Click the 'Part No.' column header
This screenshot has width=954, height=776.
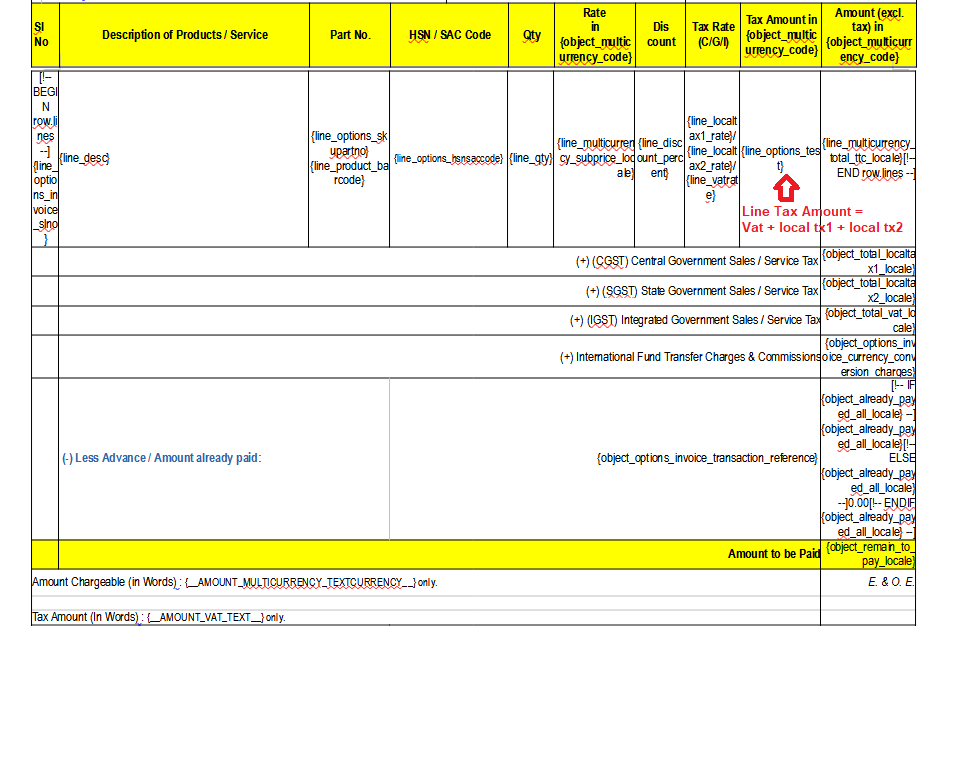(350, 35)
